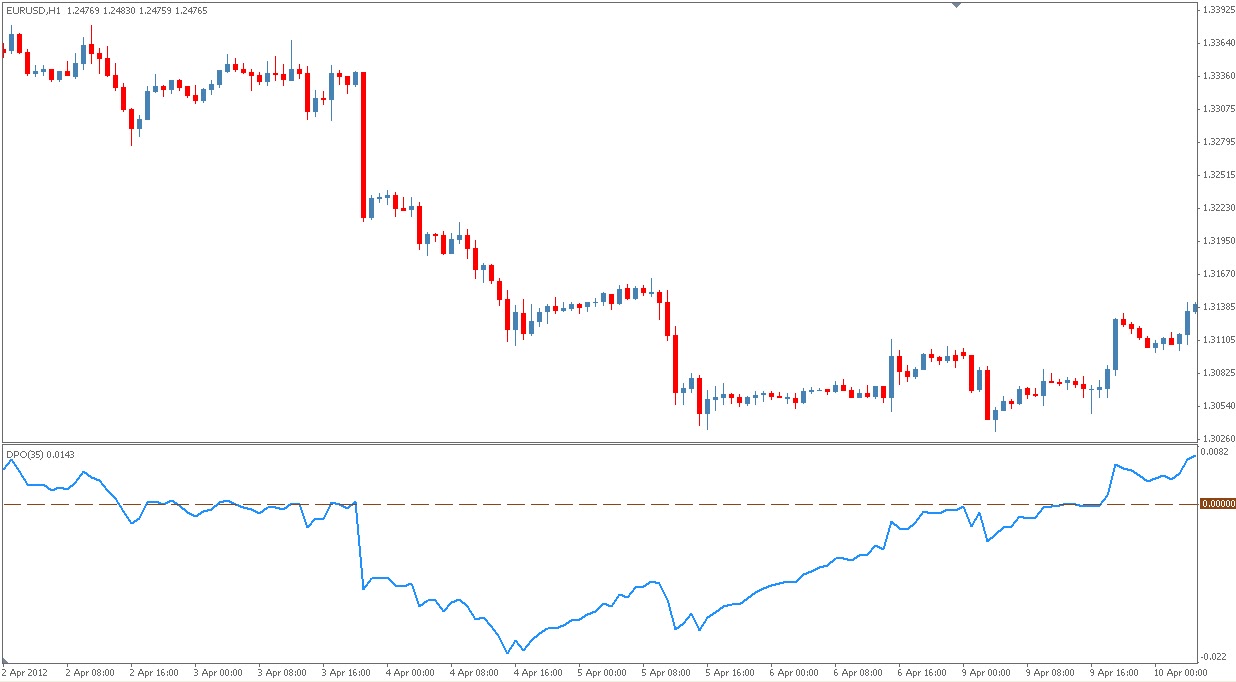
Task: Click the '5 Apr 00:00' time label
Action: coord(603,673)
